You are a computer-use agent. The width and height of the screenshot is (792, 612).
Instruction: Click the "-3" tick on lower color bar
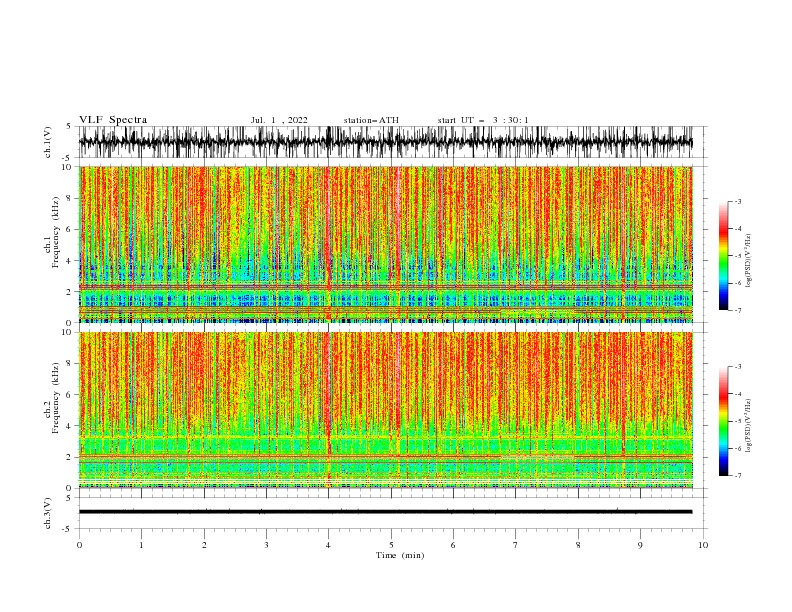(x=737, y=367)
